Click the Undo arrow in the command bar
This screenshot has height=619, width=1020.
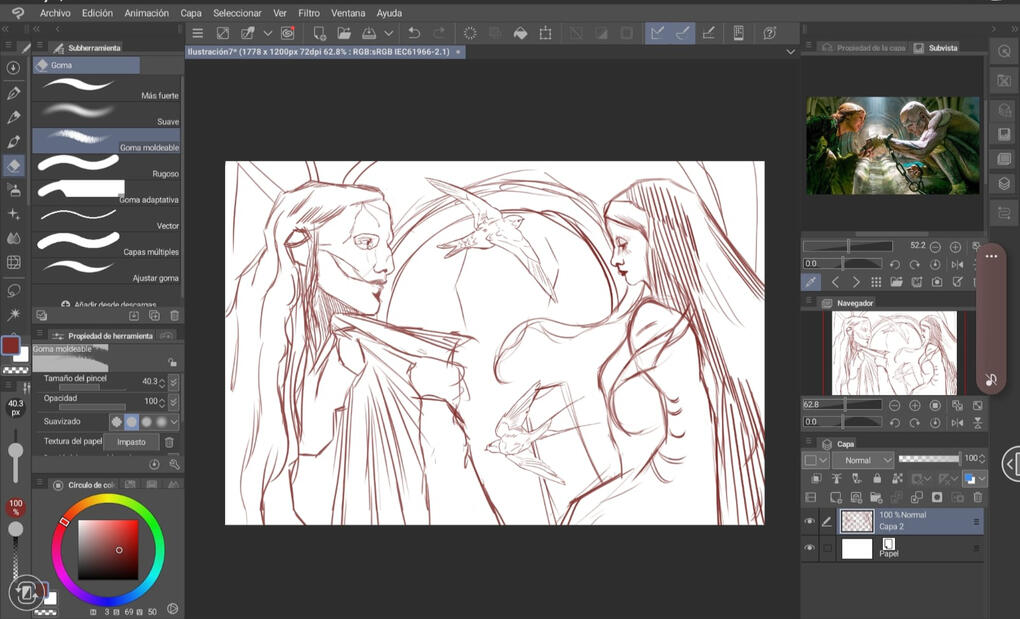pos(414,33)
